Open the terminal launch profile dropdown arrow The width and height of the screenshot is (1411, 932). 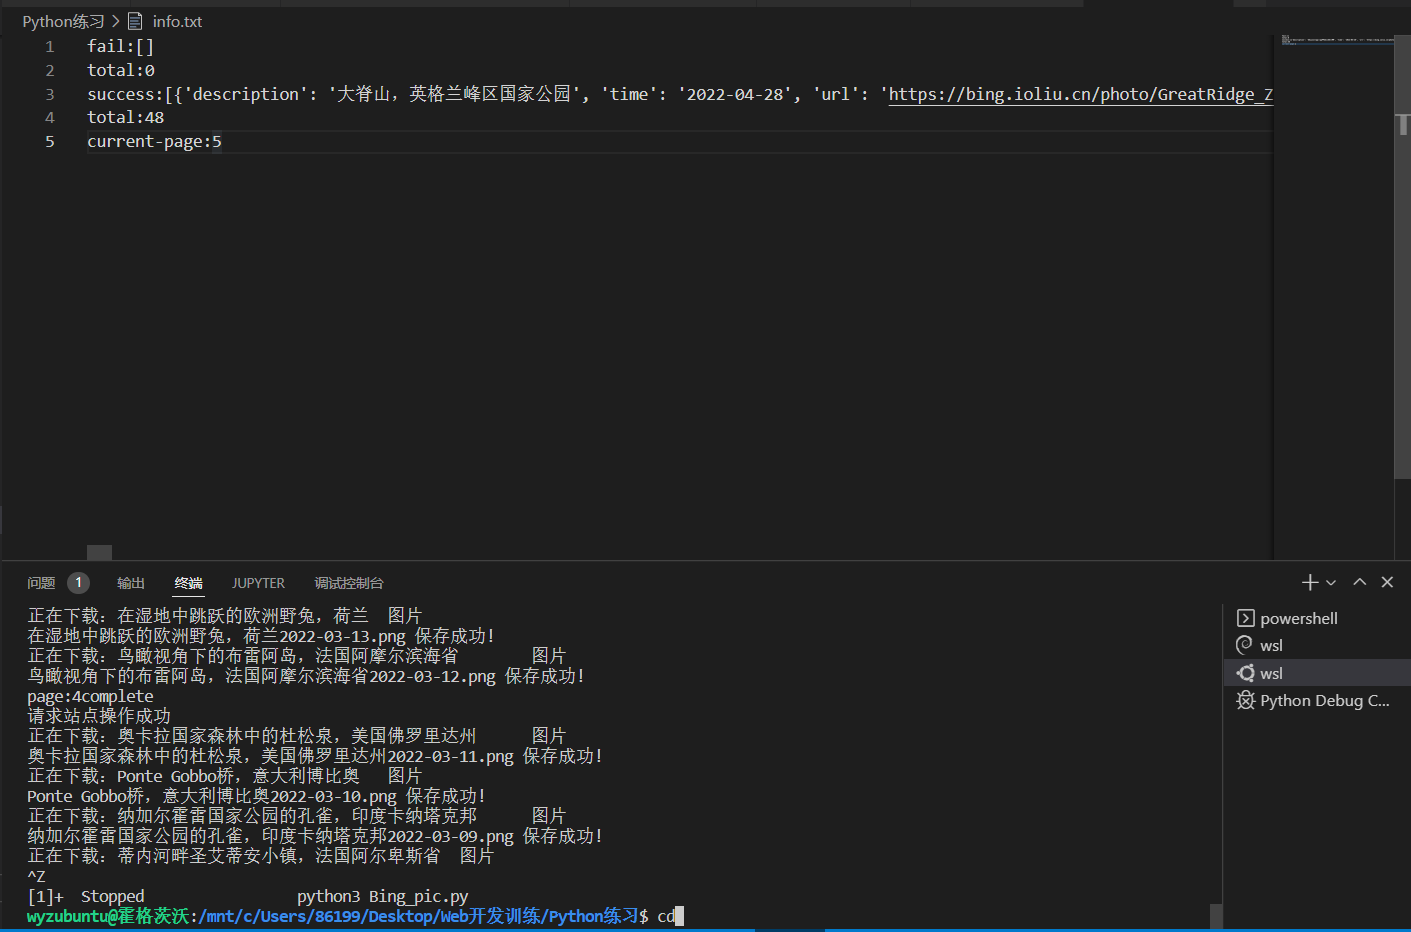pos(1331,583)
